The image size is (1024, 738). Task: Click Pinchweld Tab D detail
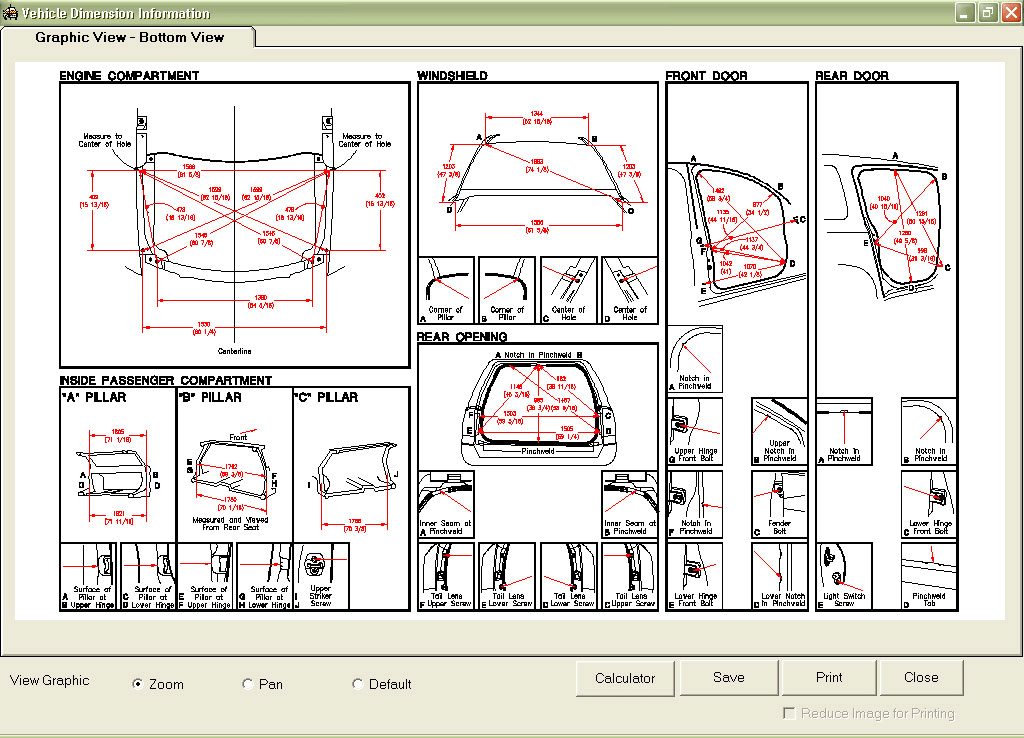pos(929,576)
